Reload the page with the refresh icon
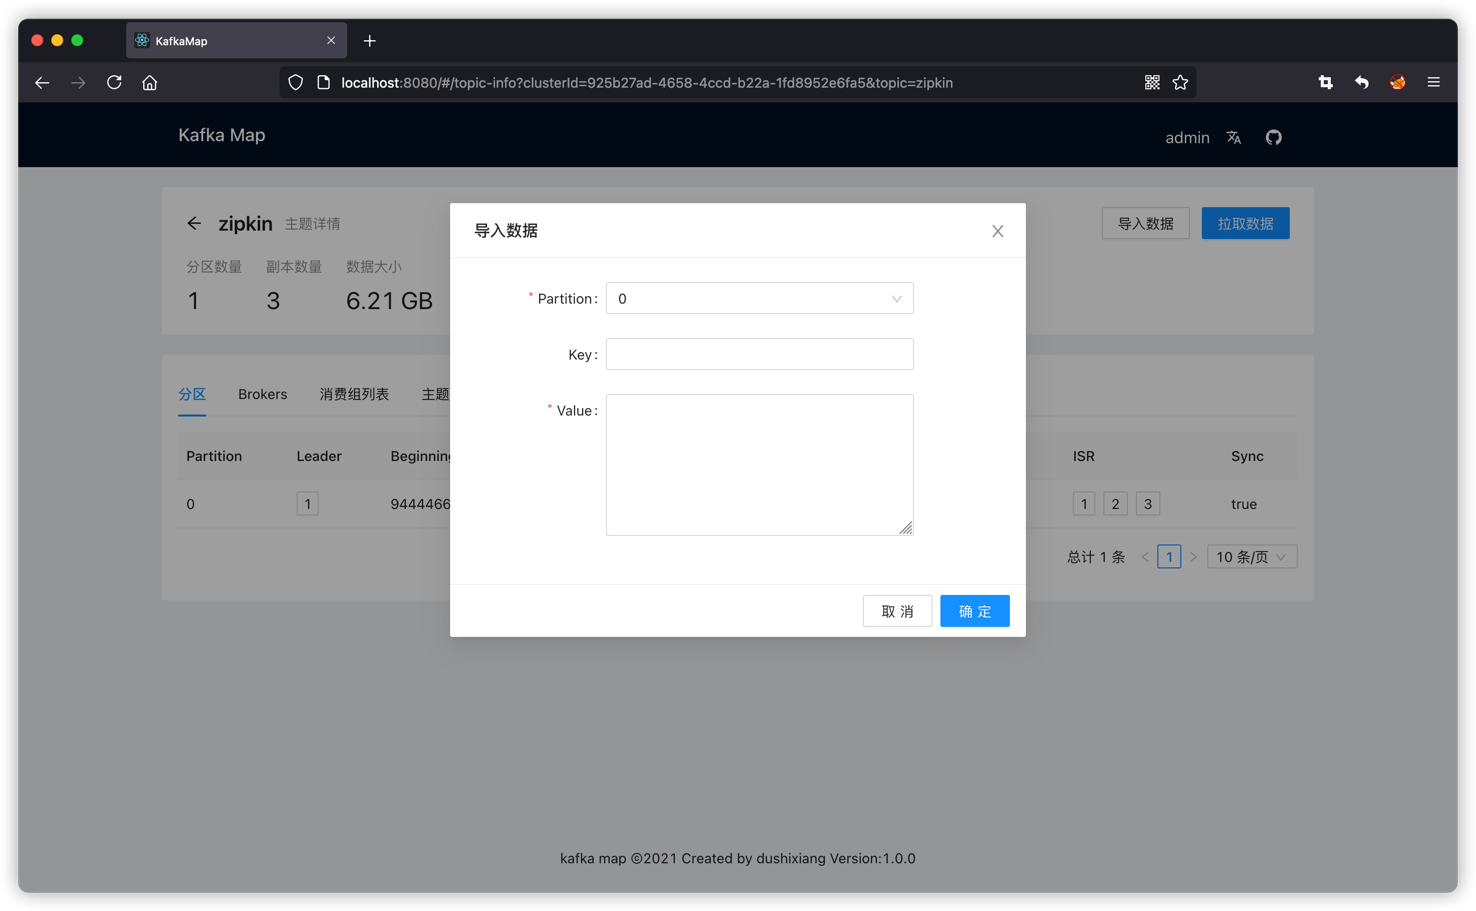Image resolution: width=1476 pixels, height=911 pixels. pos(113,82)
